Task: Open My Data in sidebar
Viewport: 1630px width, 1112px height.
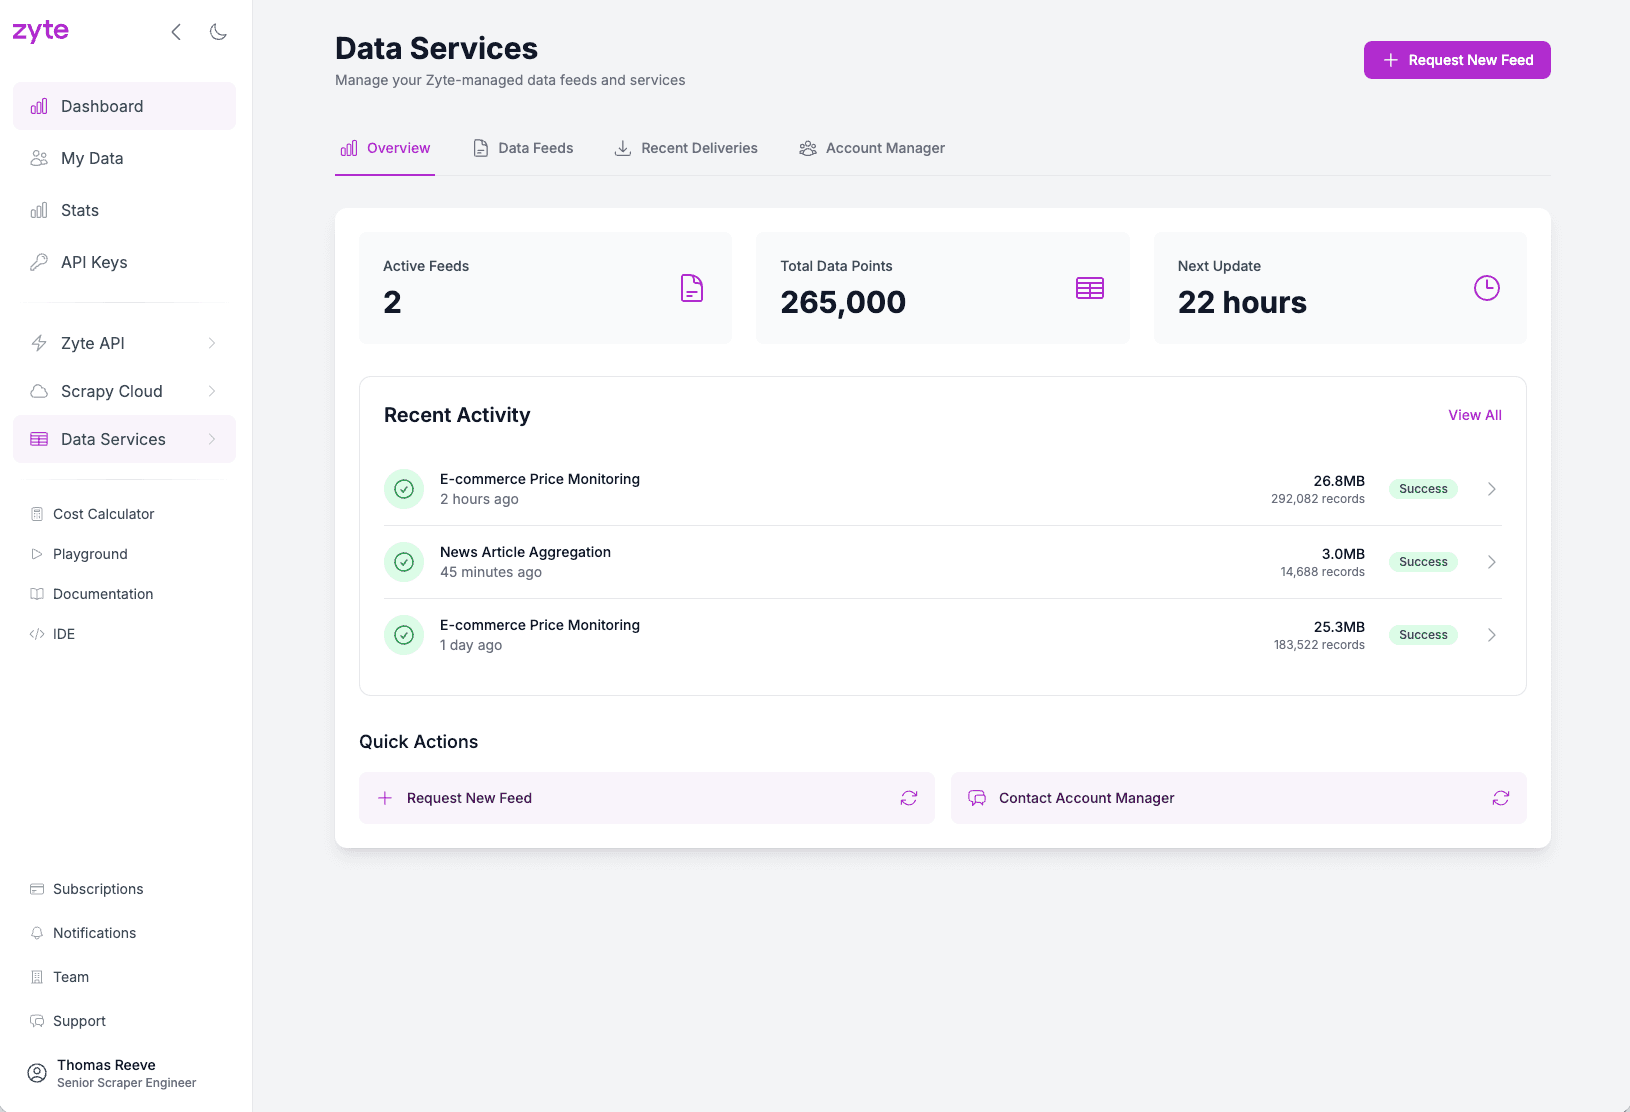Action: [124, 158]
